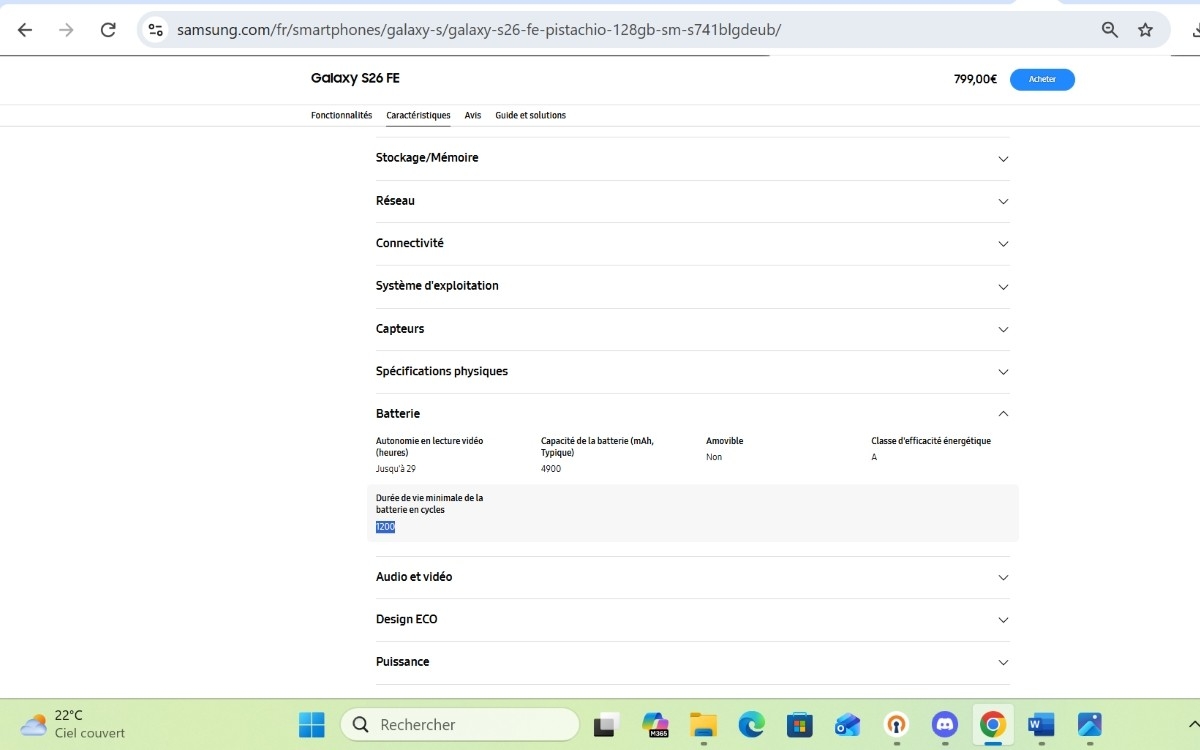Open Outlook from the taskbar
Image resolution: width=1200 pixels, height=750 pixels.
coord(848,725)
